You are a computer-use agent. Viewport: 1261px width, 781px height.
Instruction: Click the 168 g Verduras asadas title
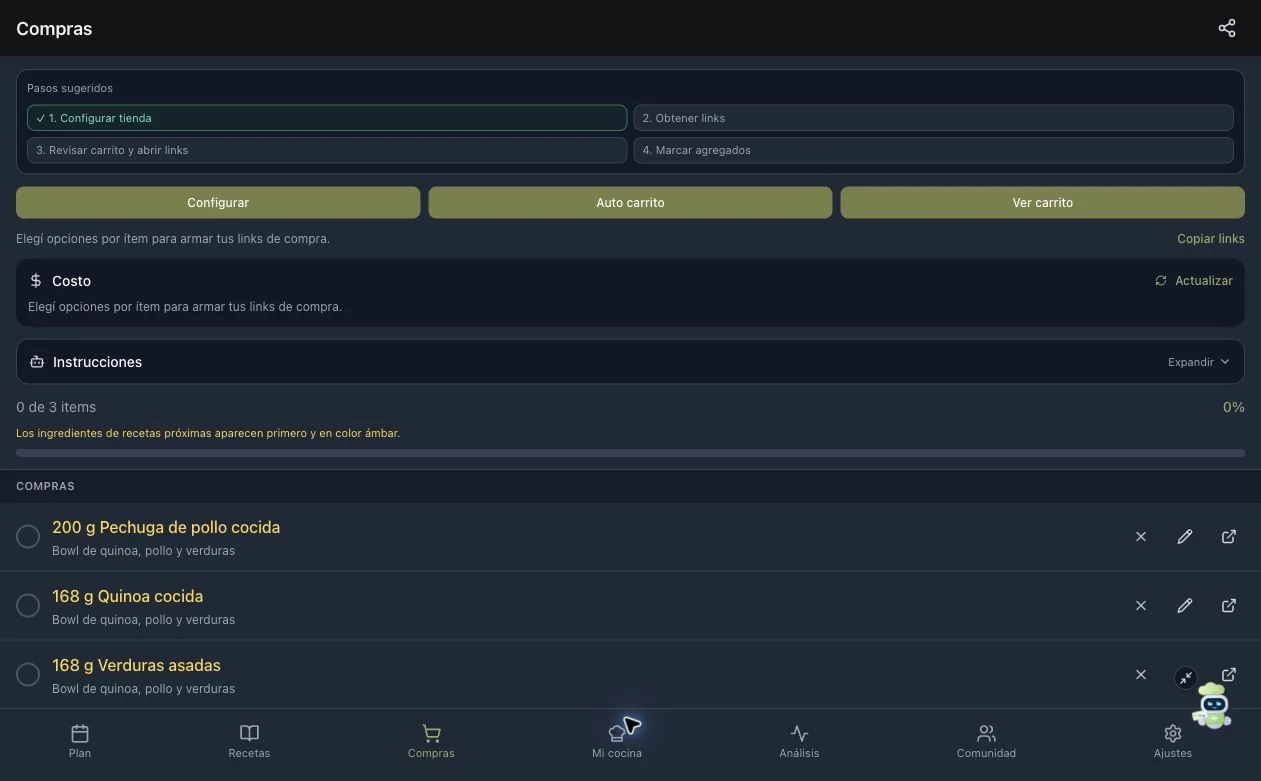136,665
